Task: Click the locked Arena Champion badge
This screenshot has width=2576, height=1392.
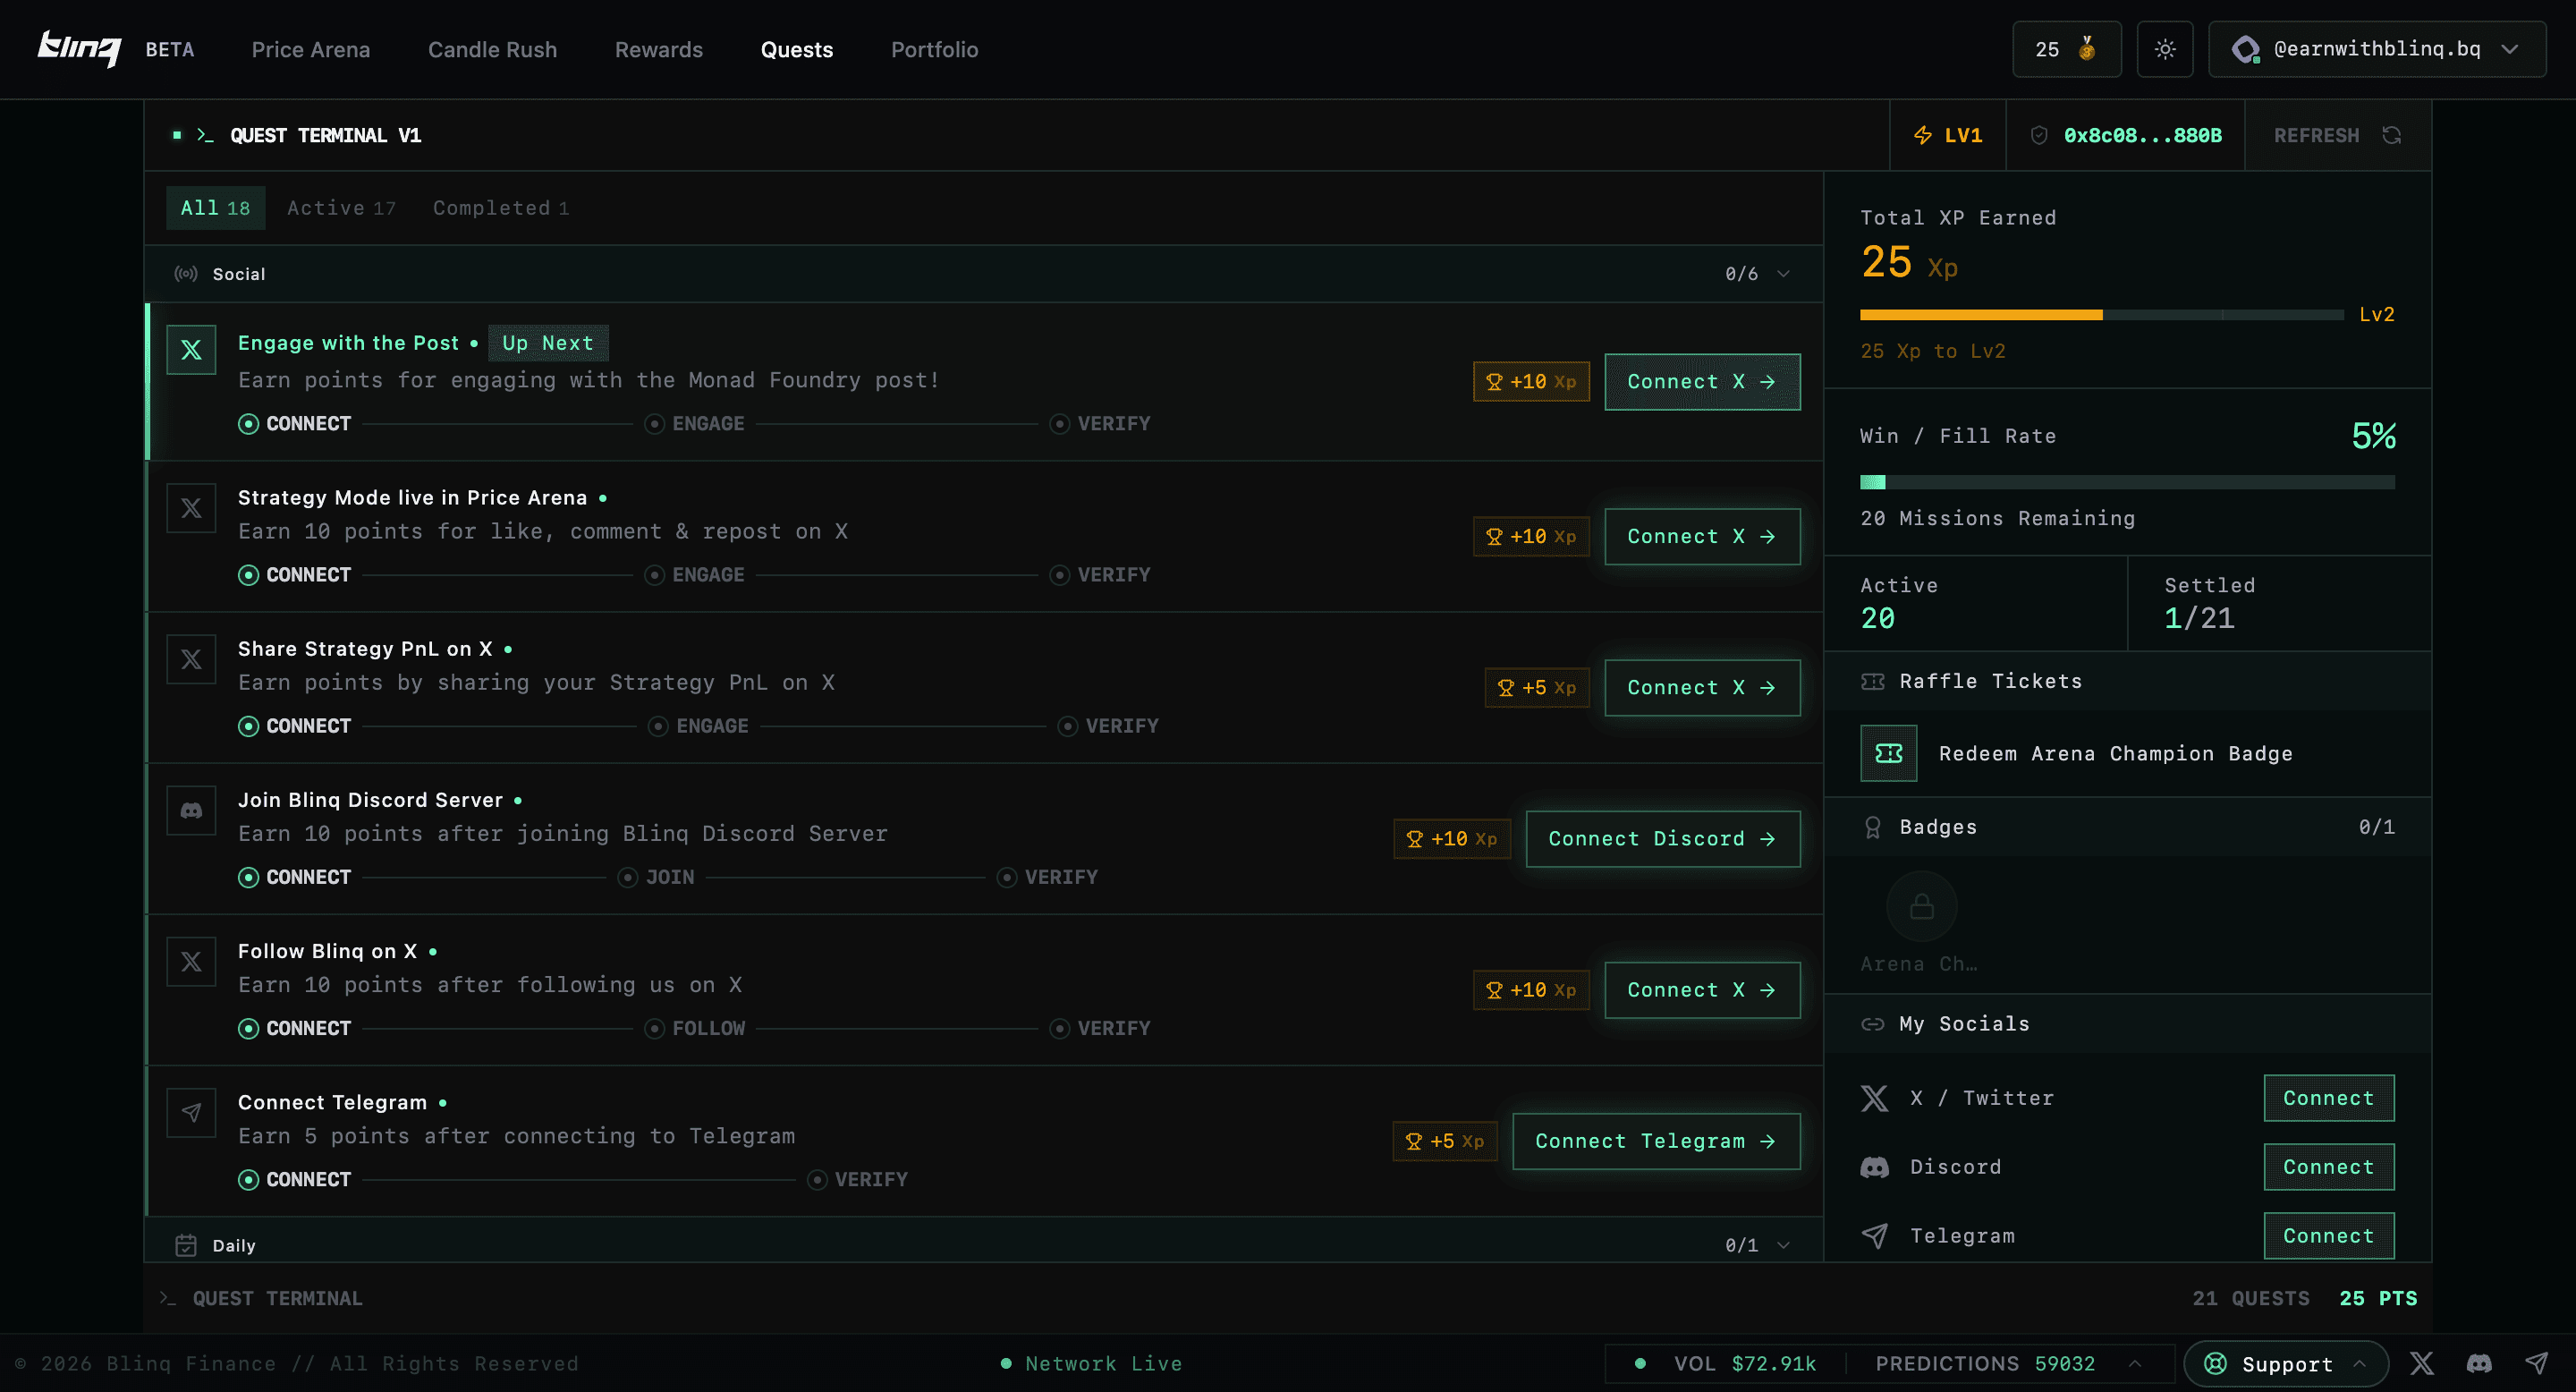Action: [1921, 907]
